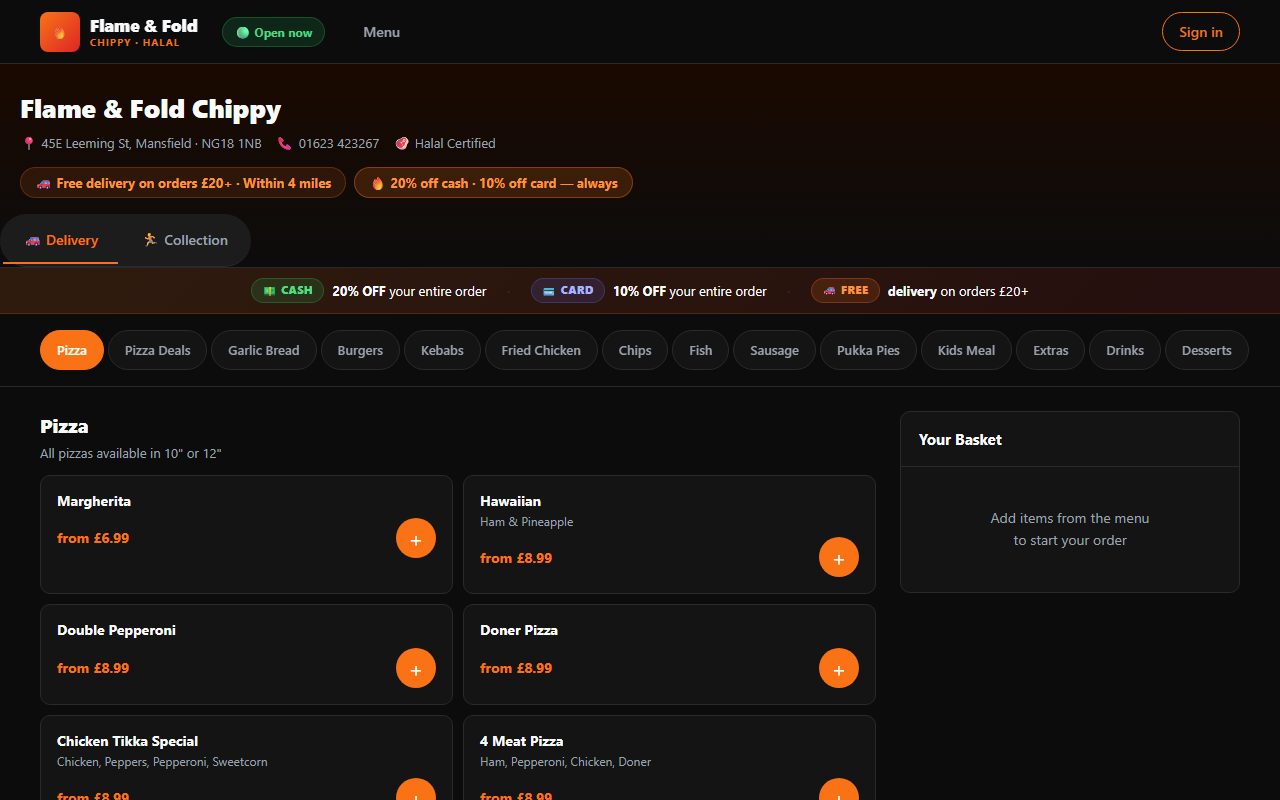Click the 4 Meat Pizza name

521,741
